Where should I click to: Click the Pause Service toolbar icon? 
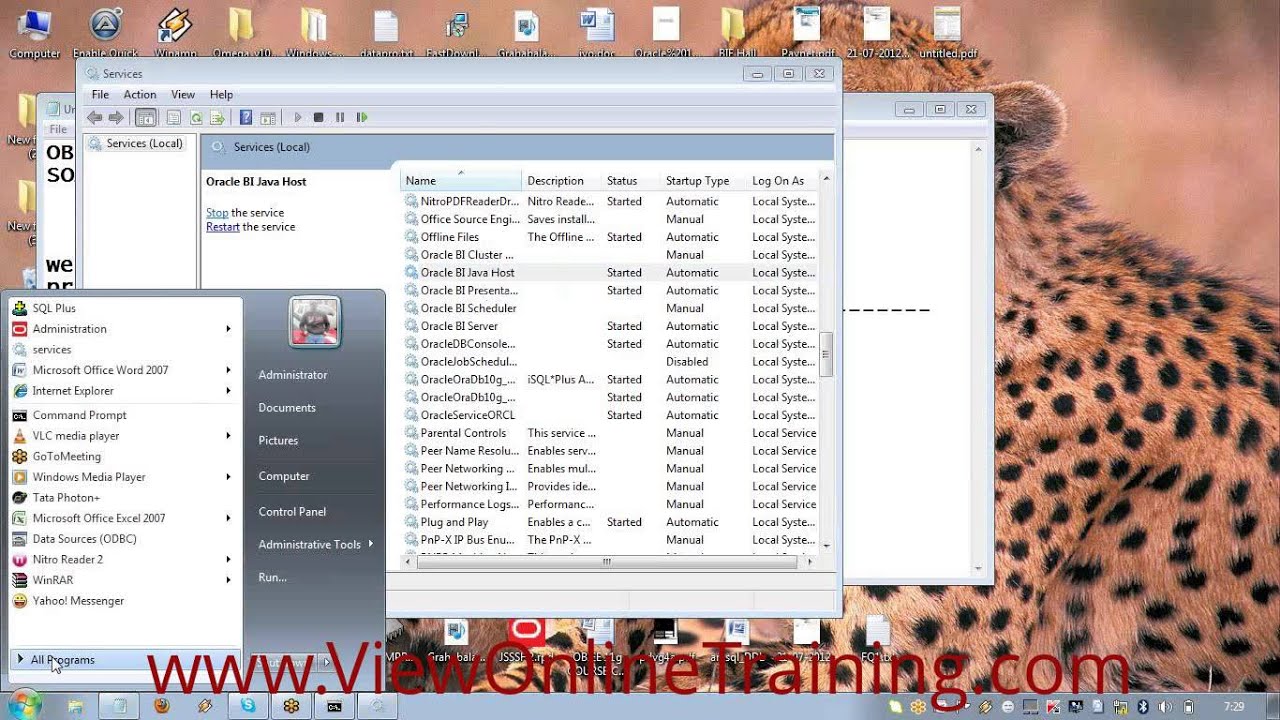[340, 118]
